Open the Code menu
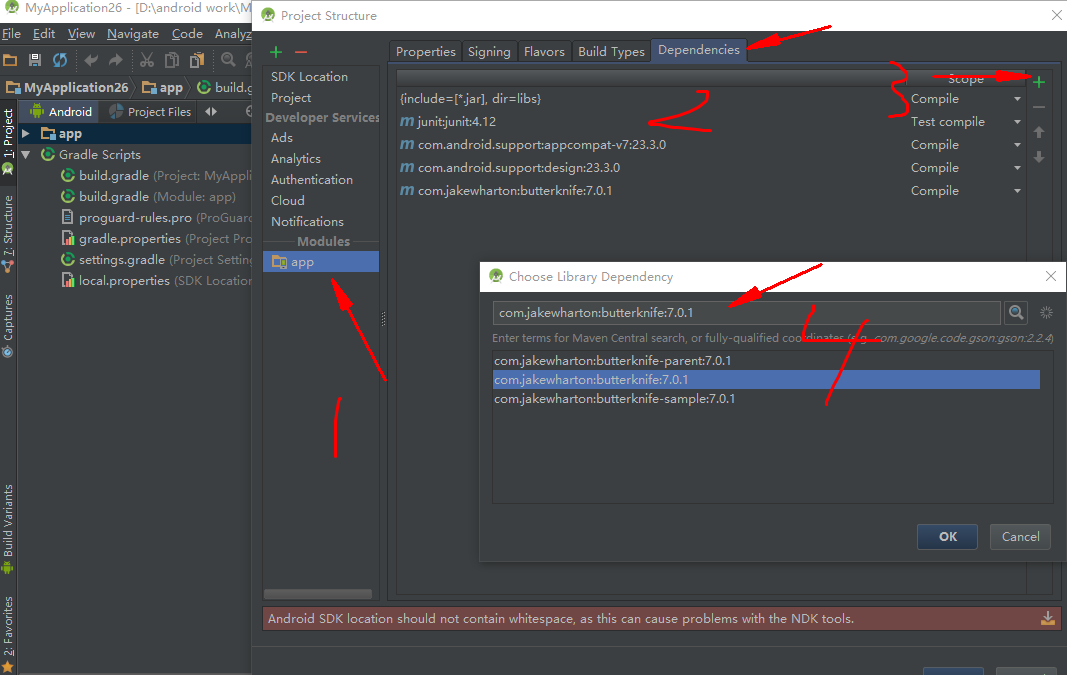 pos(187,33)
